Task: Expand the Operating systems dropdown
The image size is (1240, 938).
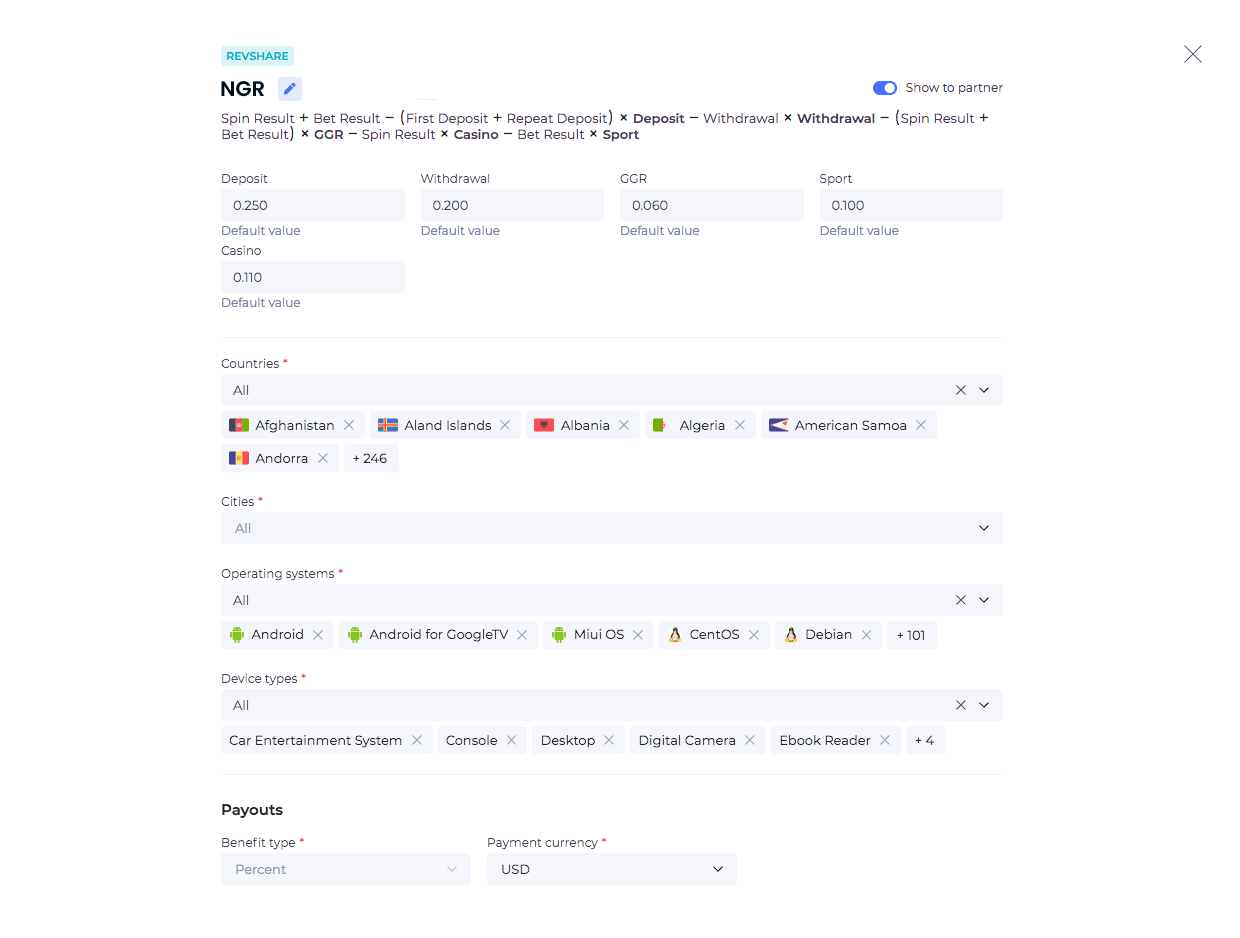Action: point(984,600)
